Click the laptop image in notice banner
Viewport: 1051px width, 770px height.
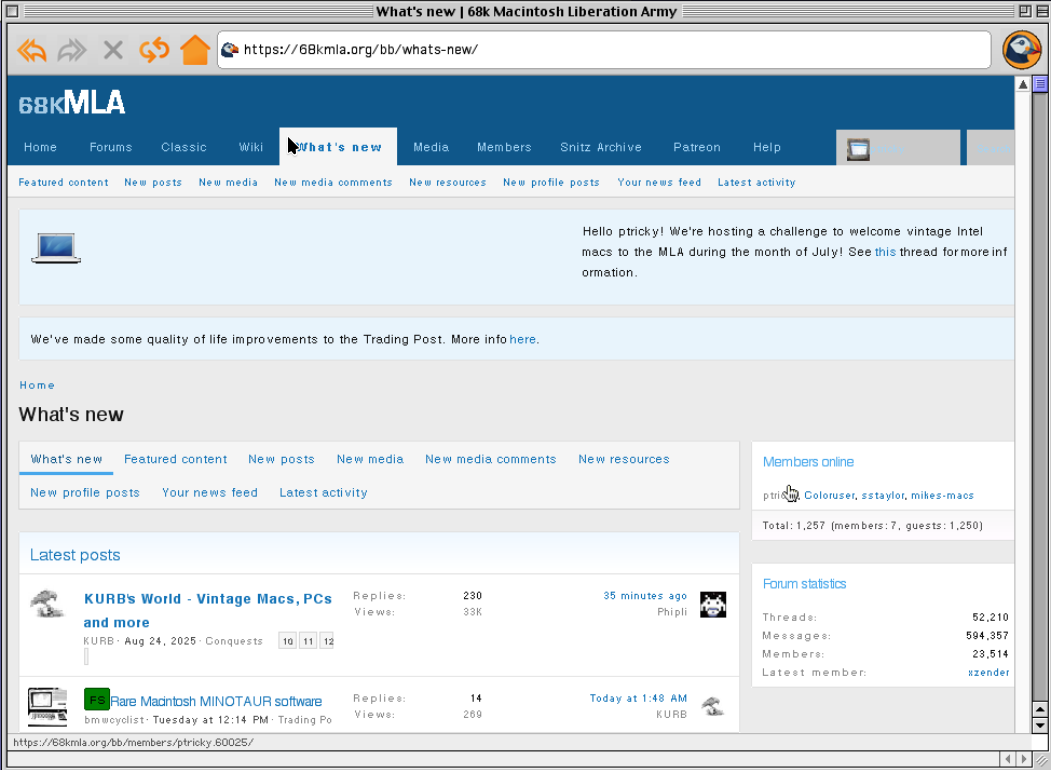coord(56,248)
